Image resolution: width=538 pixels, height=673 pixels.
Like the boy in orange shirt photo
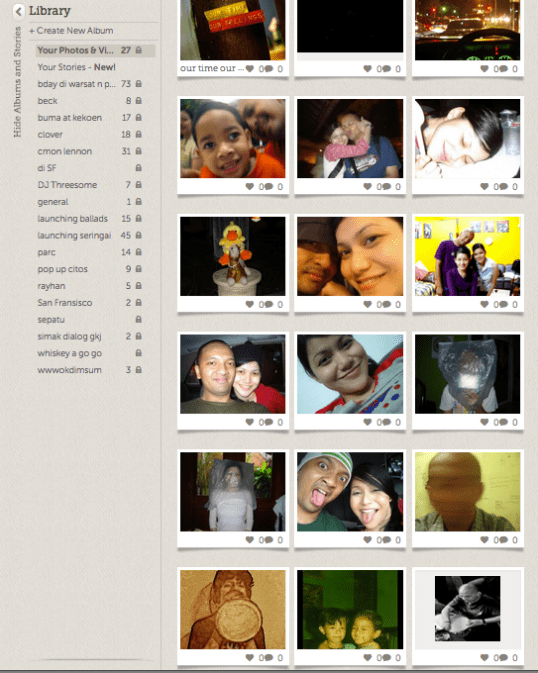(250, 186)
